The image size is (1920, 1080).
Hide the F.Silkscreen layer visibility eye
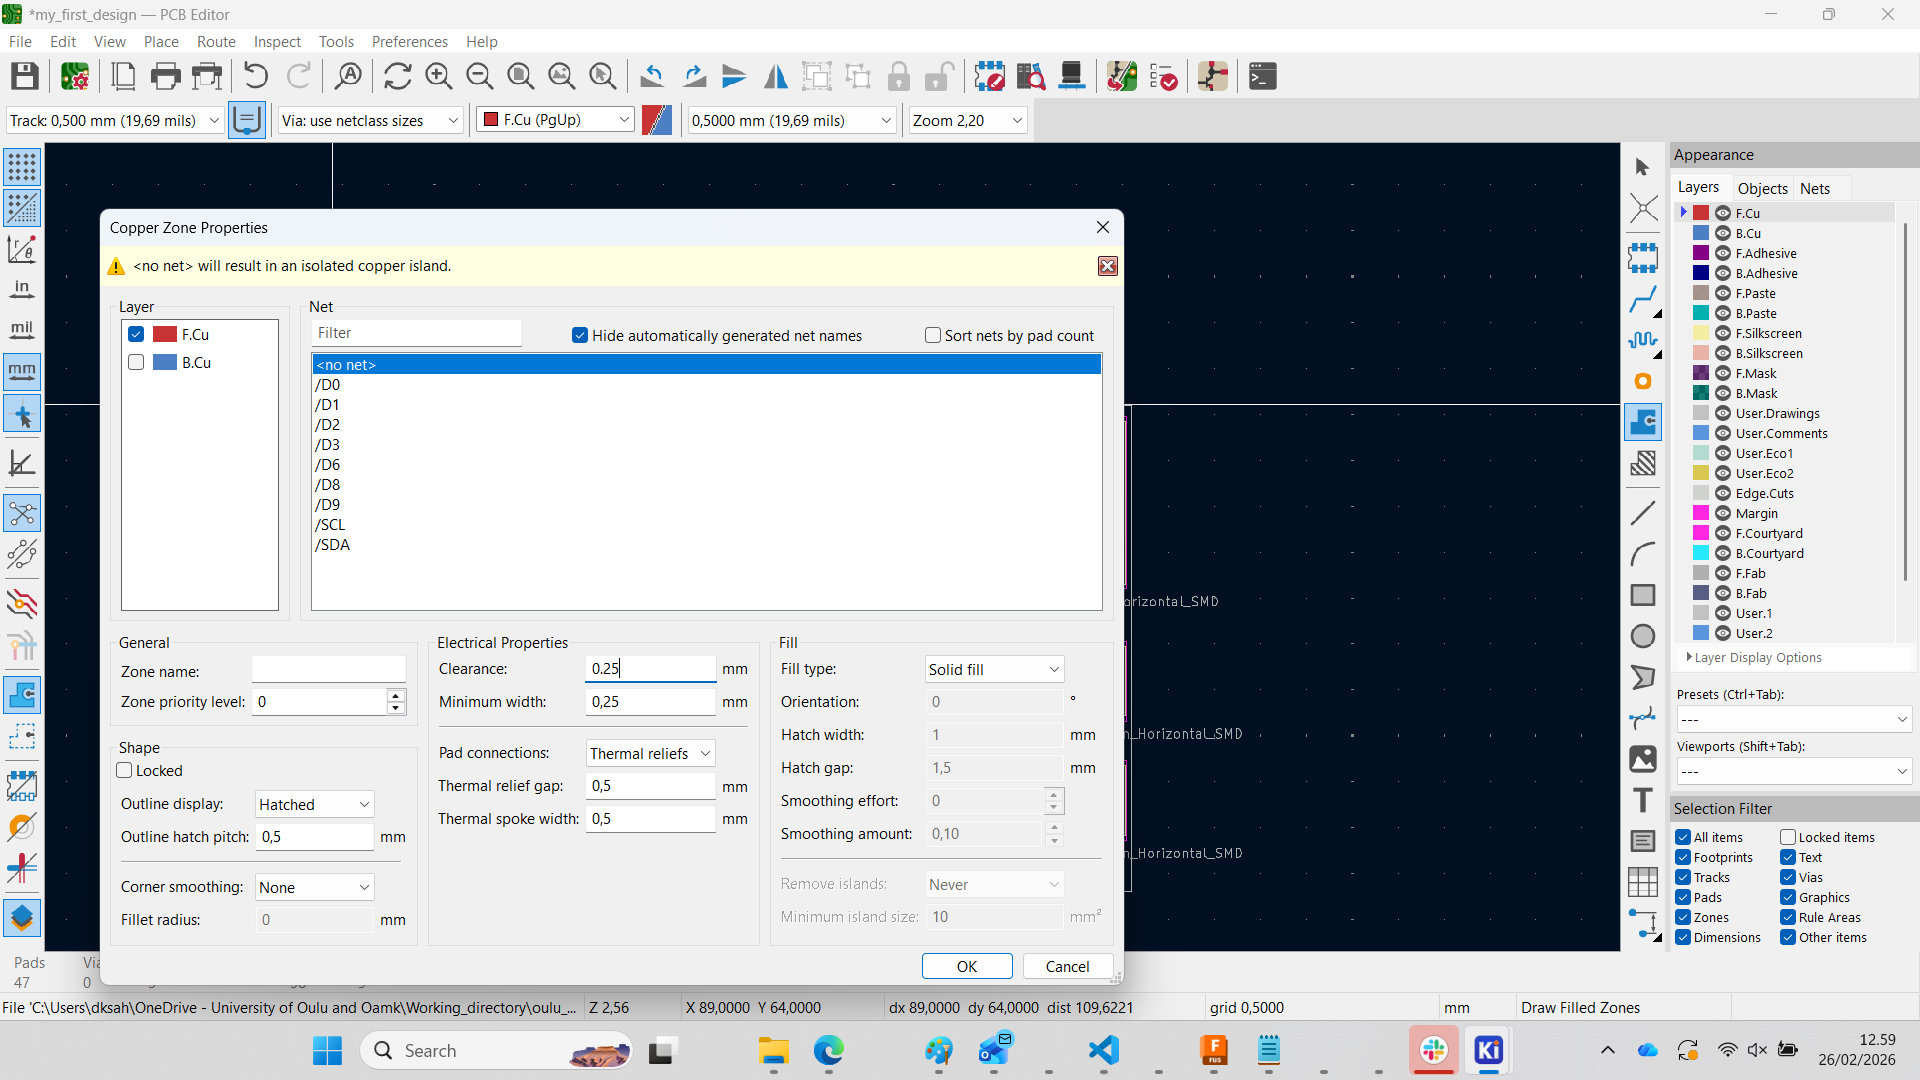click(x=1723, y=333)
